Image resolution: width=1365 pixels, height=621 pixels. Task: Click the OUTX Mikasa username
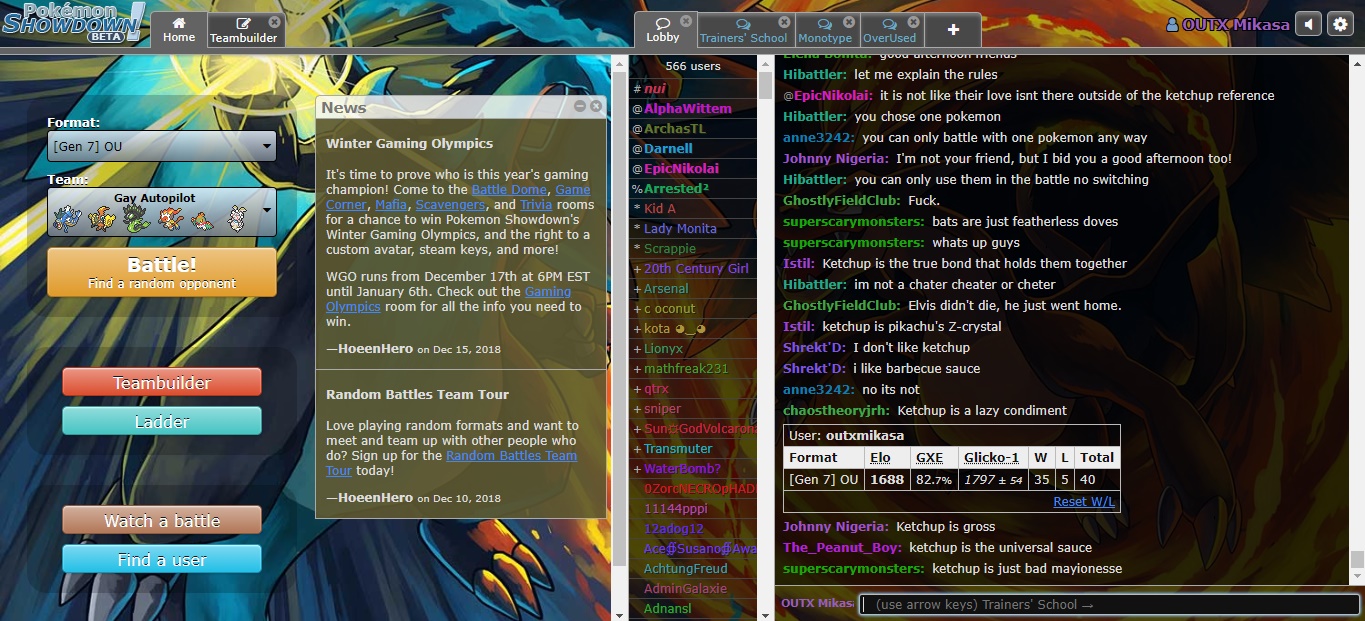pos(1228,25)
